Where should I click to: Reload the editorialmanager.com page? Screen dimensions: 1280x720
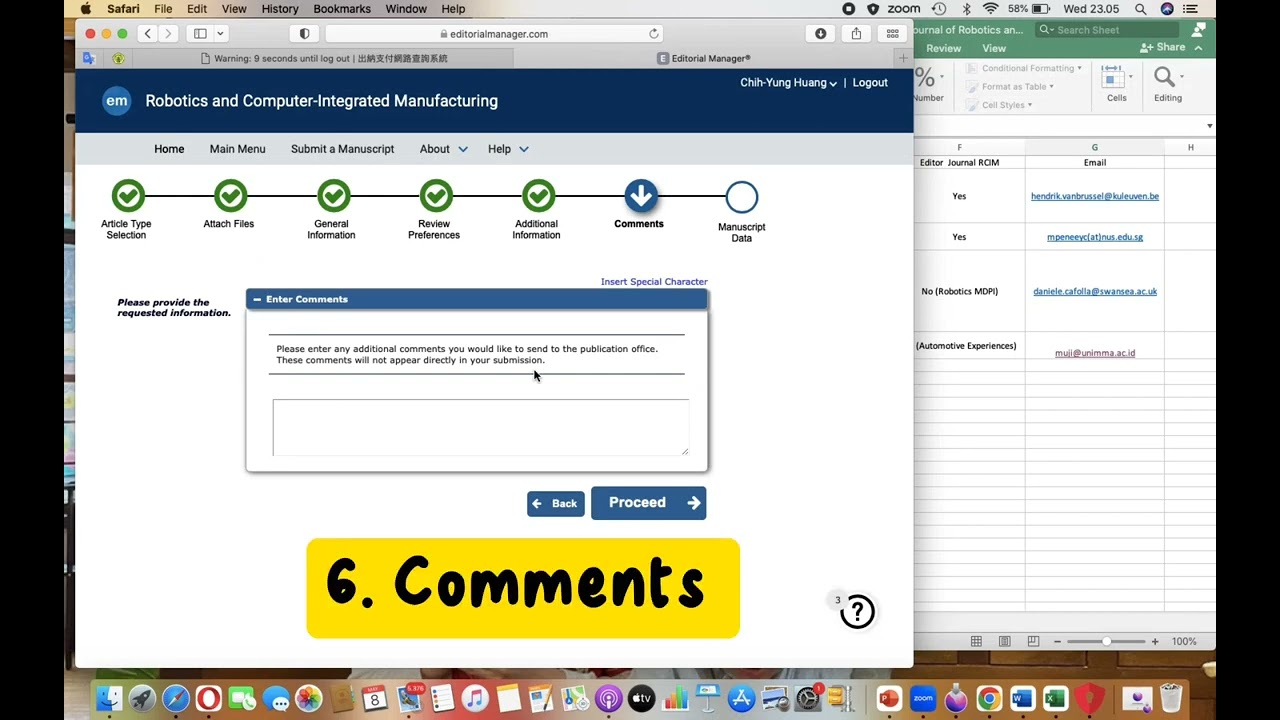coord(654,33)
